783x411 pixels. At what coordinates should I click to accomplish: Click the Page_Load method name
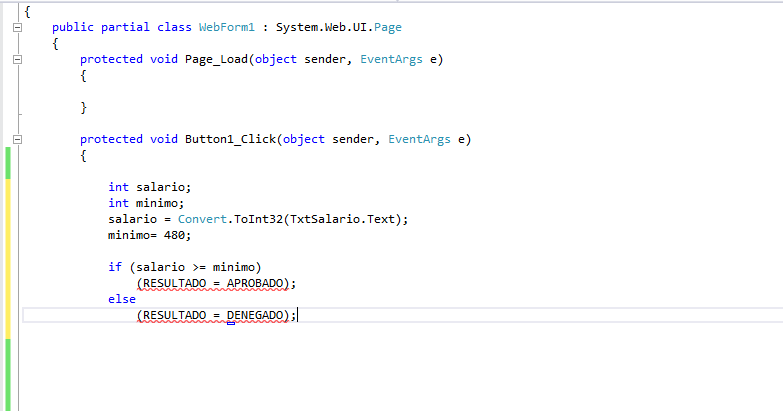[216, 59]
